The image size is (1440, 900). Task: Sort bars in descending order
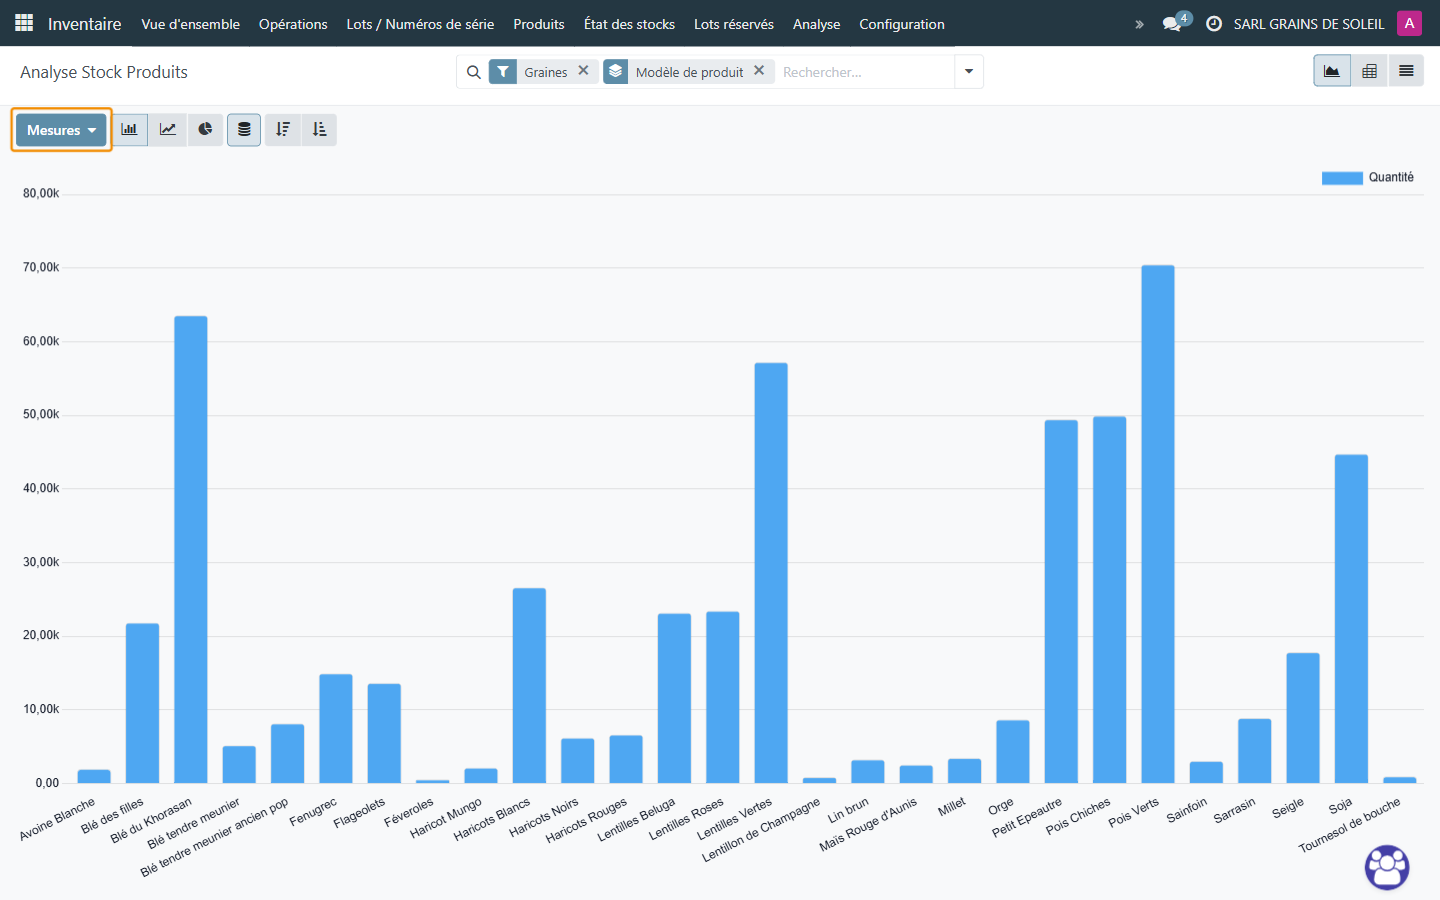(283, 130)
